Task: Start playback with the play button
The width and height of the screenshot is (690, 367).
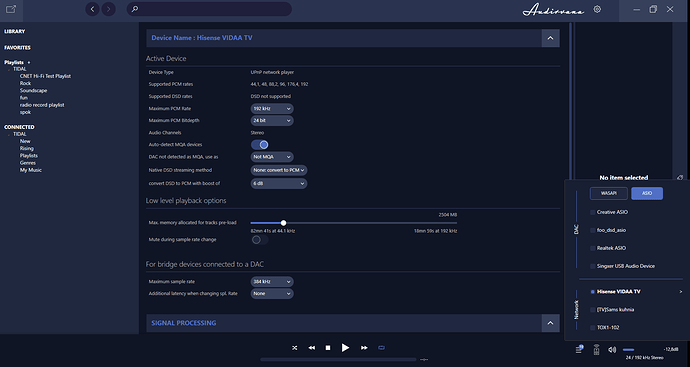Action: click(x=345, y=348)
